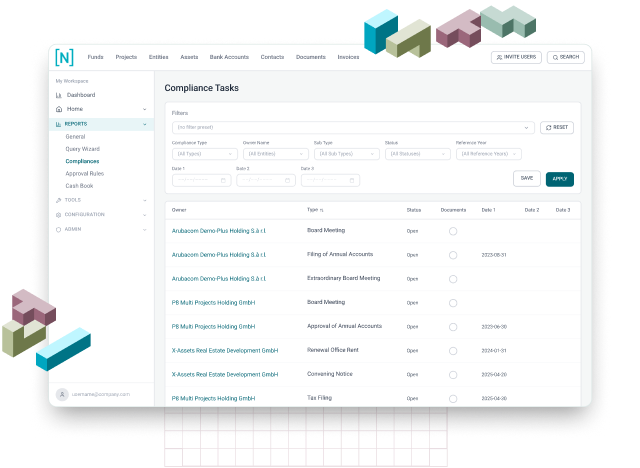This screenshot has height=468, width=640.
Task: Open the Invoices menu
Action: pos(348,57)
